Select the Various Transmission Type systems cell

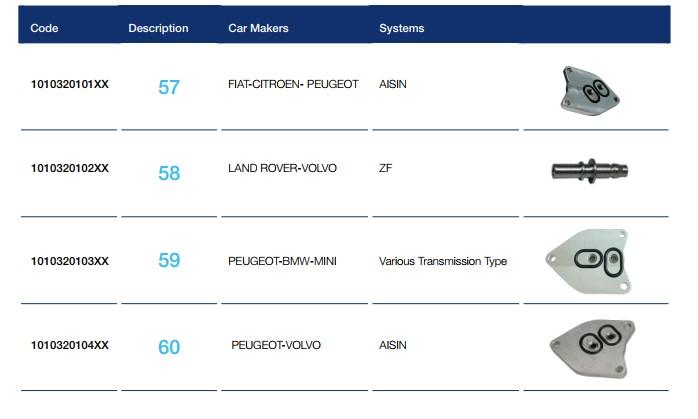tap(443, 261)
